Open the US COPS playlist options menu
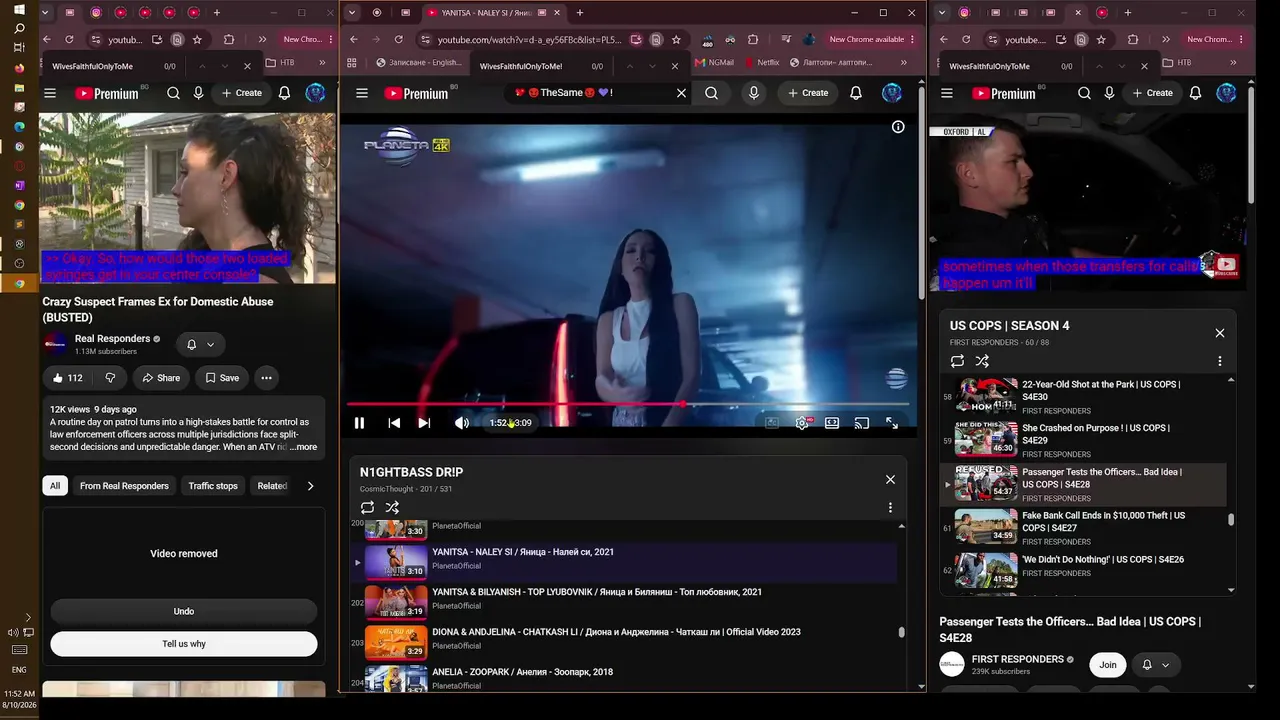Viewport: 1280px width, 720px height. pyautogui.click(x=1220, y=361)
